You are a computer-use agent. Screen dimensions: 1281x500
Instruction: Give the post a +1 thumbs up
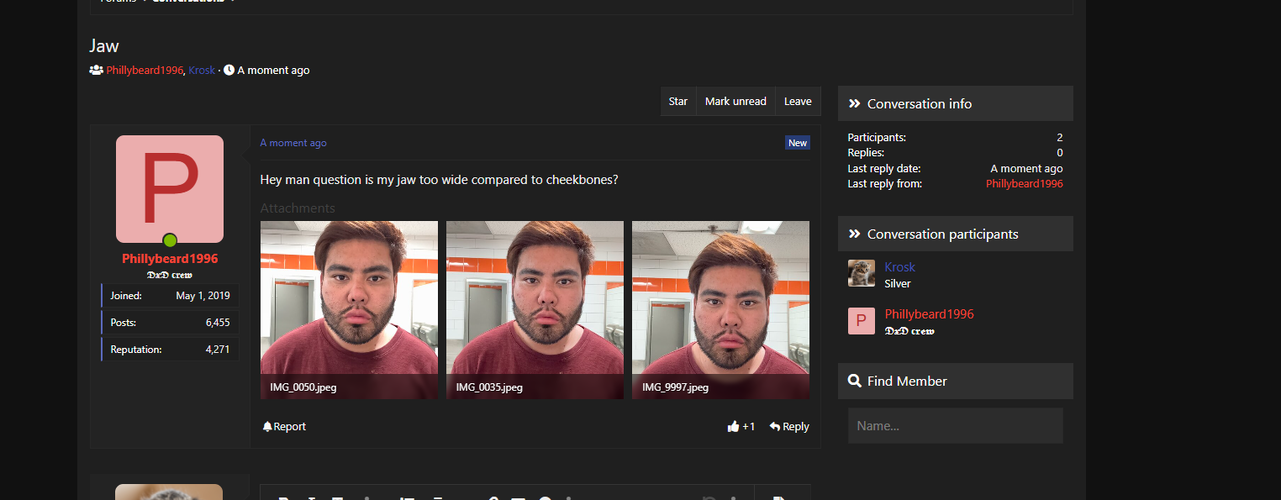[x=742, y=426]
